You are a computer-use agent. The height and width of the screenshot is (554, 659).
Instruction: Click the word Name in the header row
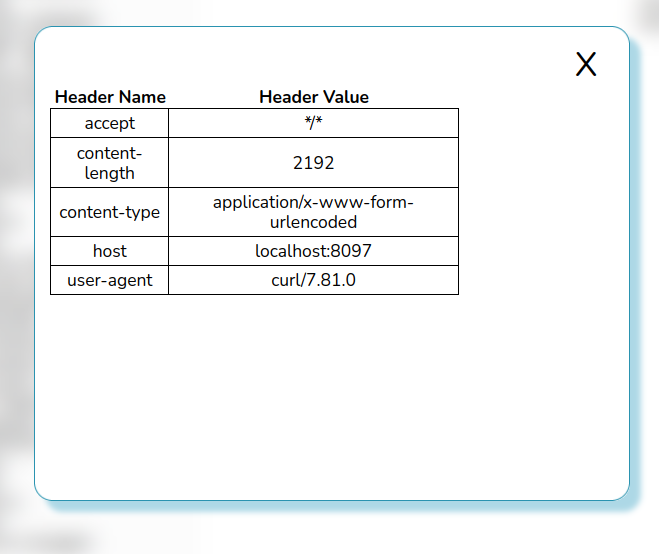coord(142,97)
